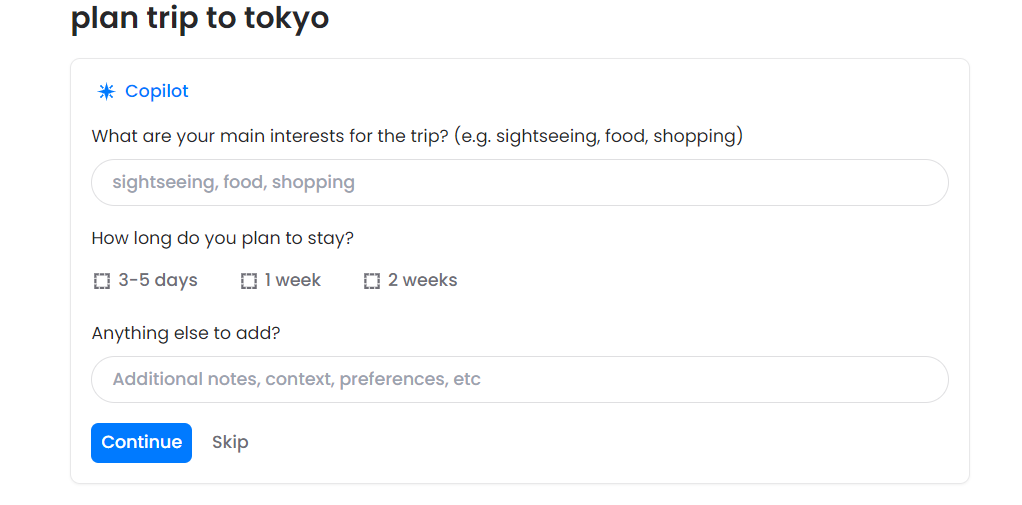Screen dimensions: 1022x505
Task: Click the main interests question text
Action: pos(417,136)
